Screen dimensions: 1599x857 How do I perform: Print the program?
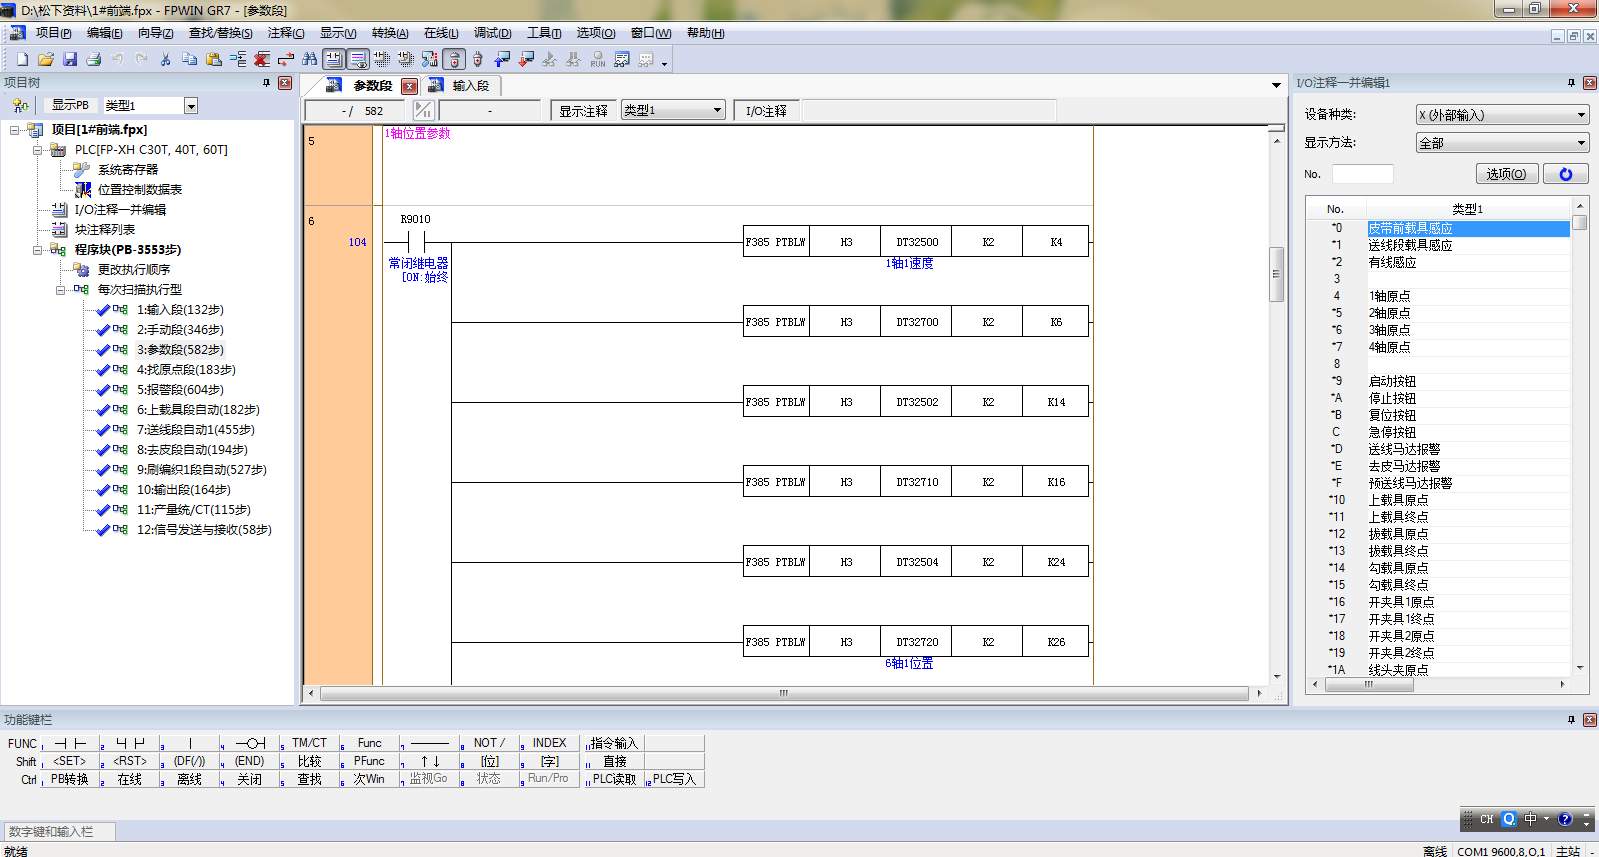click(94, 59)
